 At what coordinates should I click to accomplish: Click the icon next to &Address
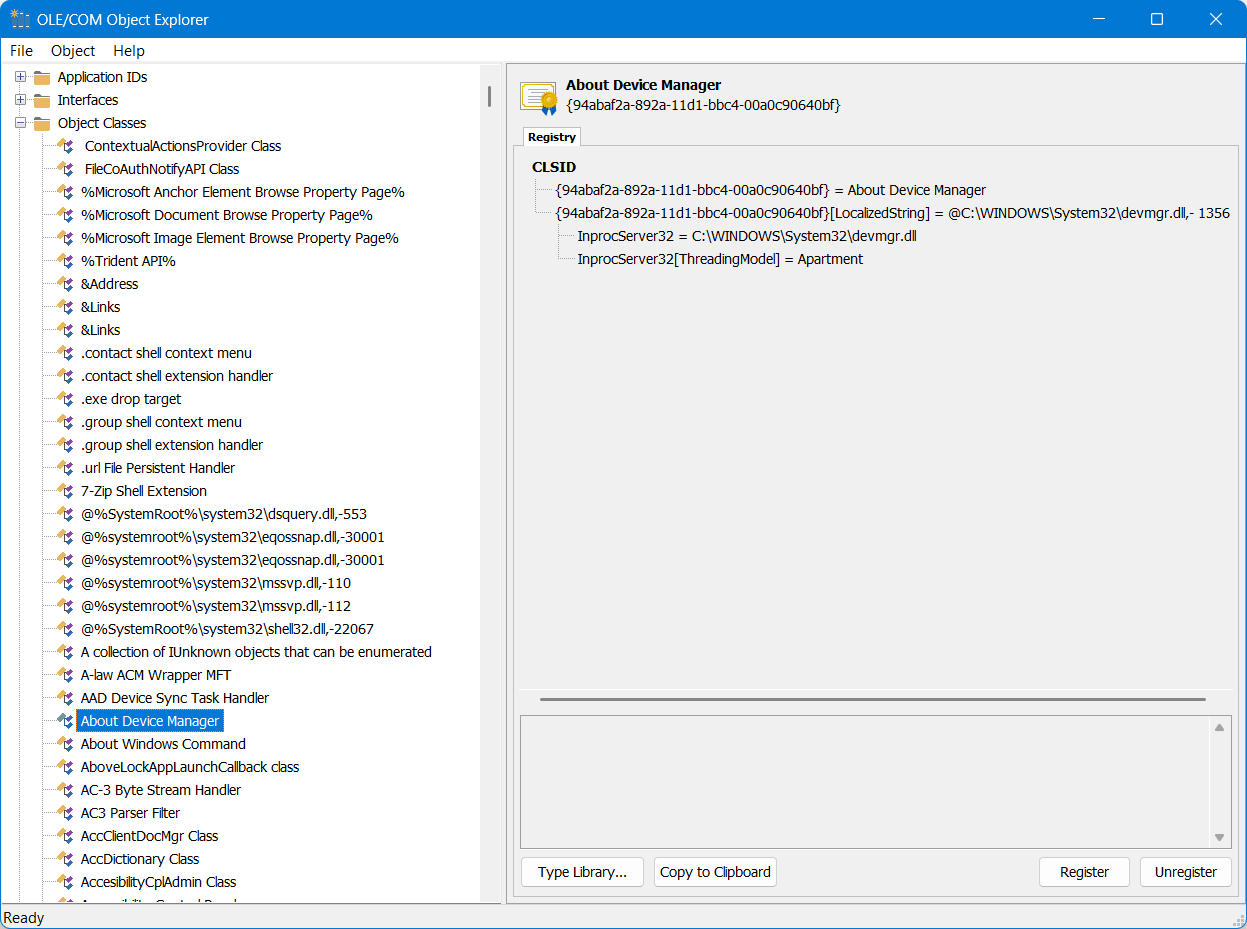(x=65, y=284)
